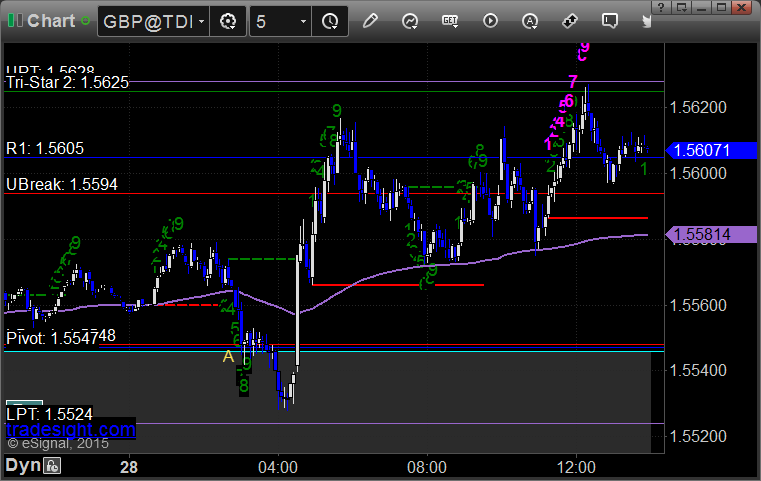Screen dimensions: 761x481
Task: Click the LPT: 1.5524 label
Action: pyautogui.click(x=49, y=415)
